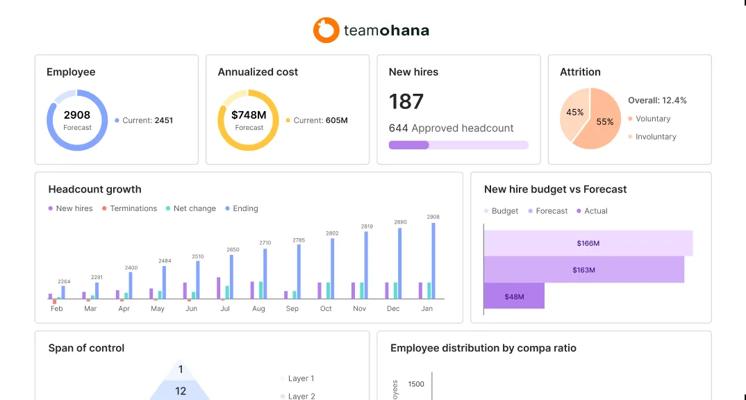The image size is (746, 400).
Task: Toggle the Terminations legend item
Action: point(129,208)
